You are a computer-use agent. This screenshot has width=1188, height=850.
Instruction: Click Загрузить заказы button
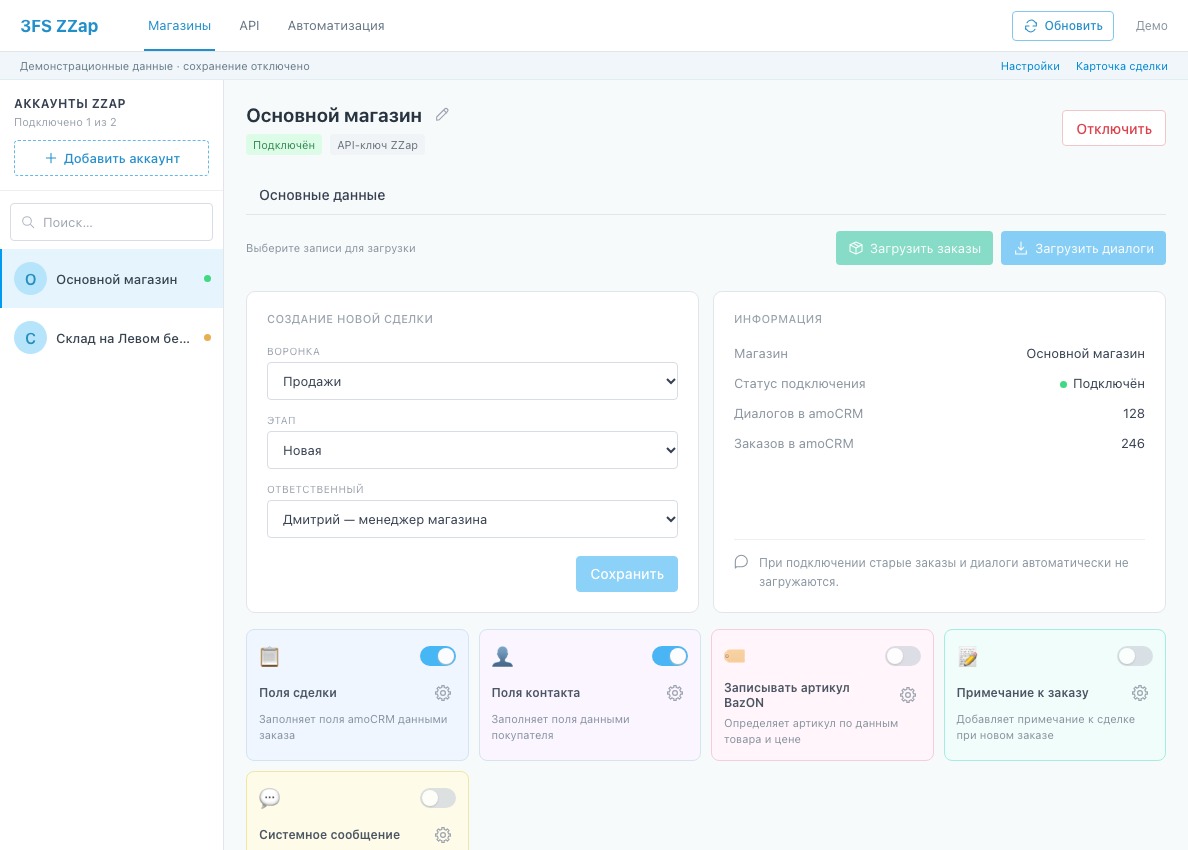[914, 248]
